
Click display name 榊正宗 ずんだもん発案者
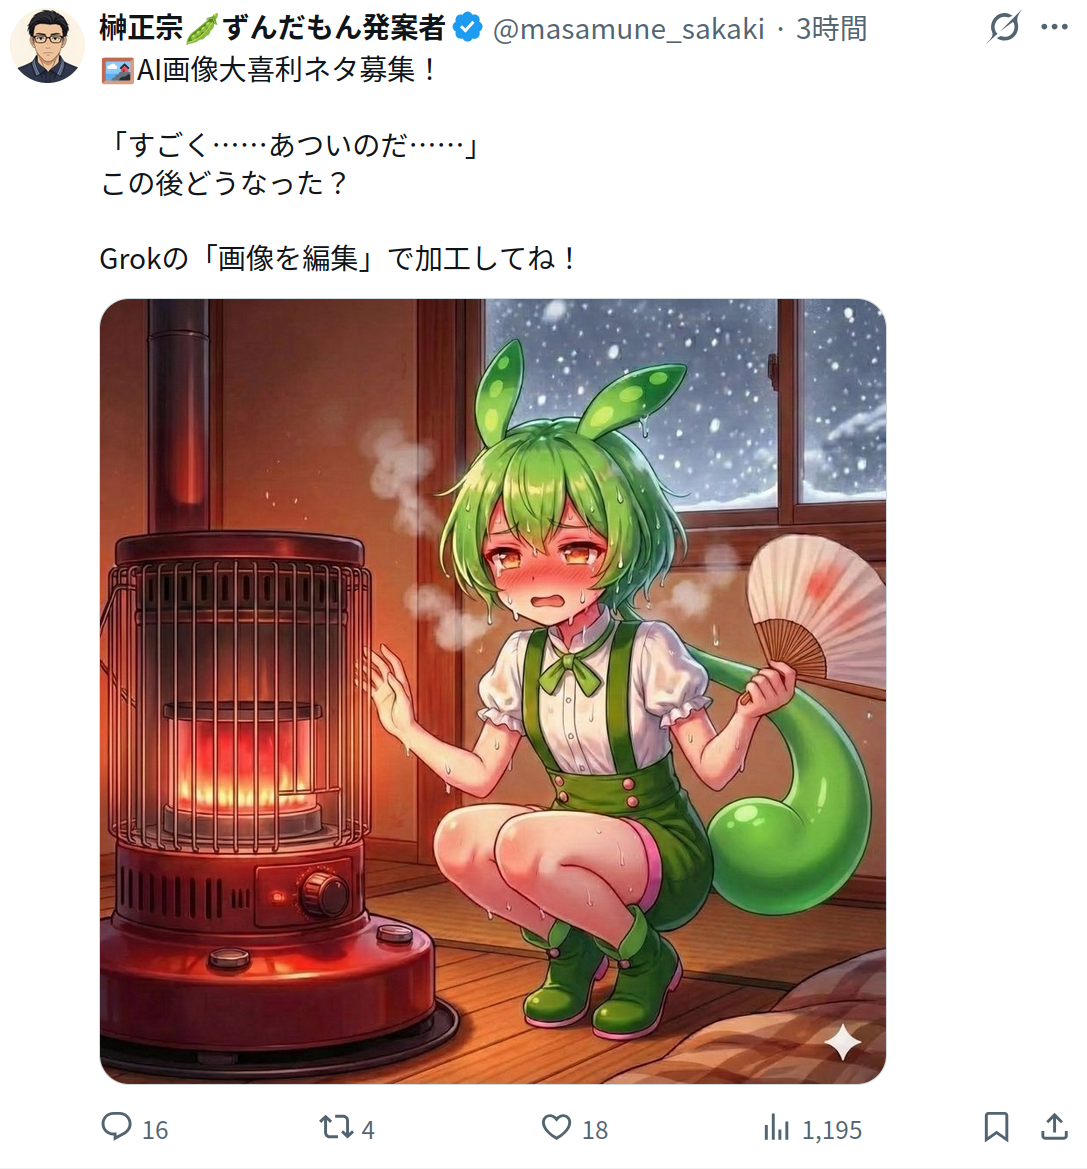[272, 28]
